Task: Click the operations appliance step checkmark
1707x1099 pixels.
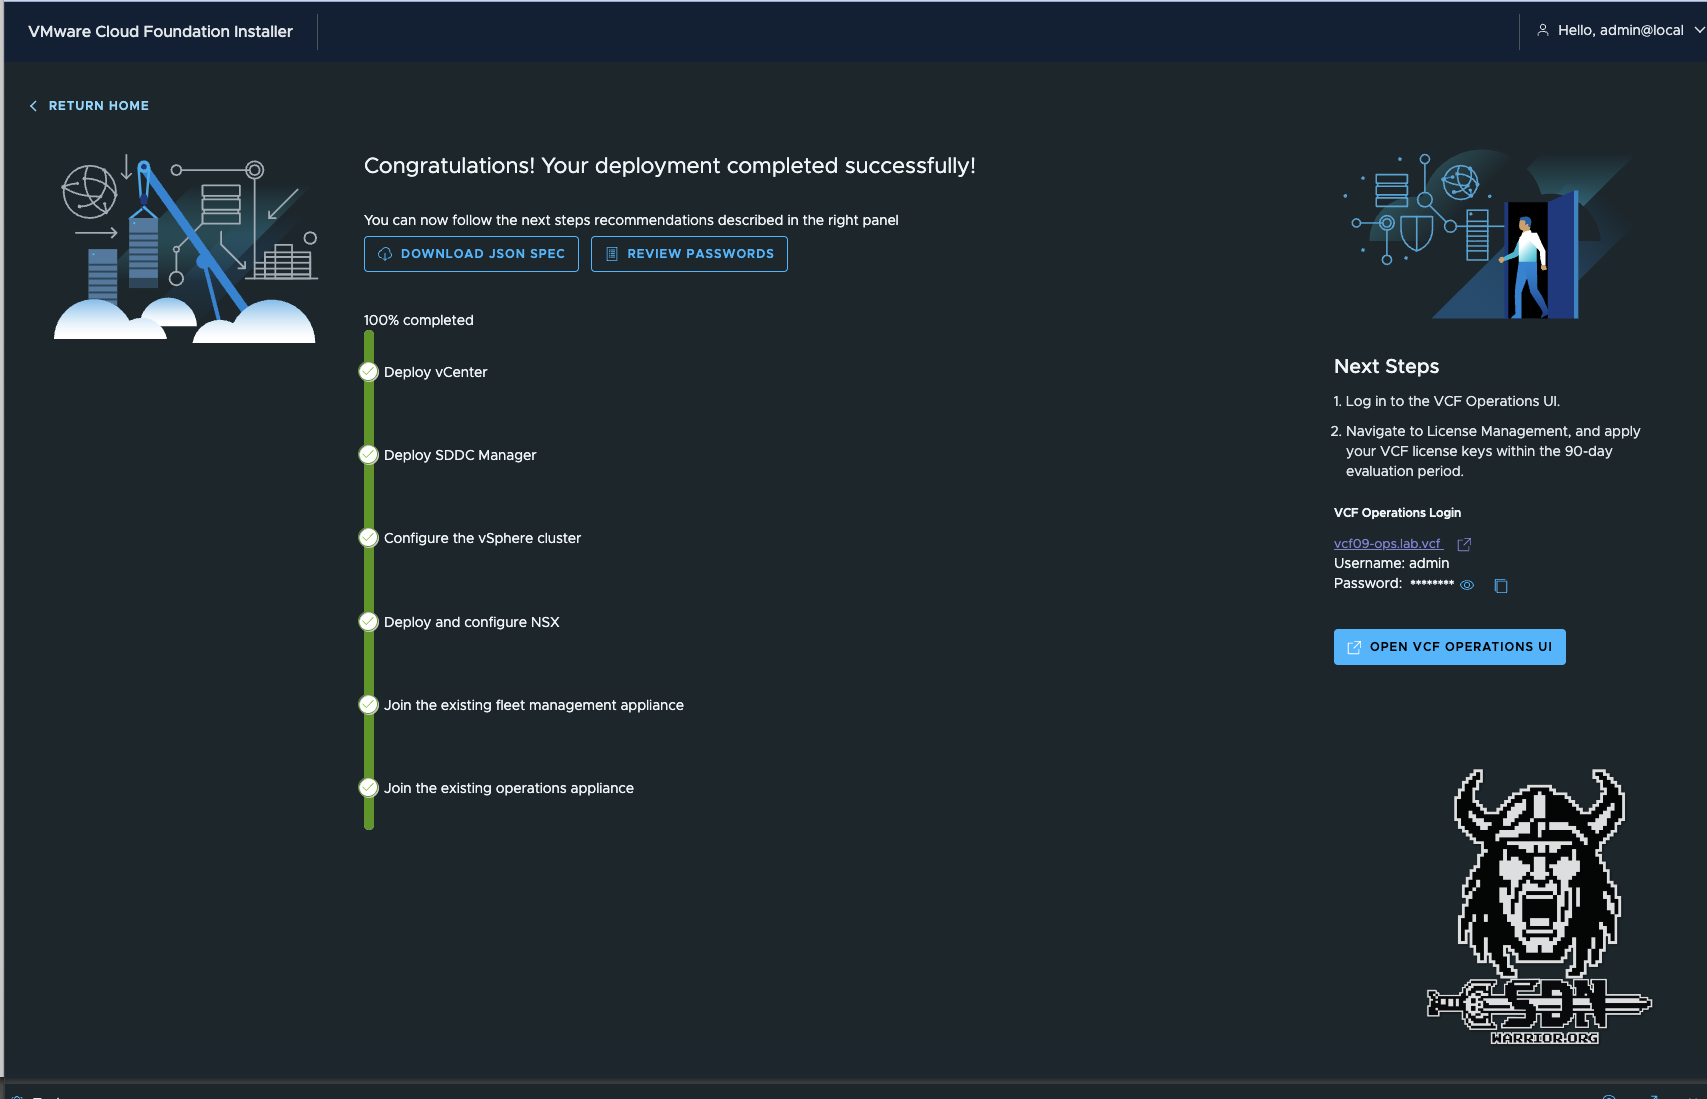Action: coord(369,788)
